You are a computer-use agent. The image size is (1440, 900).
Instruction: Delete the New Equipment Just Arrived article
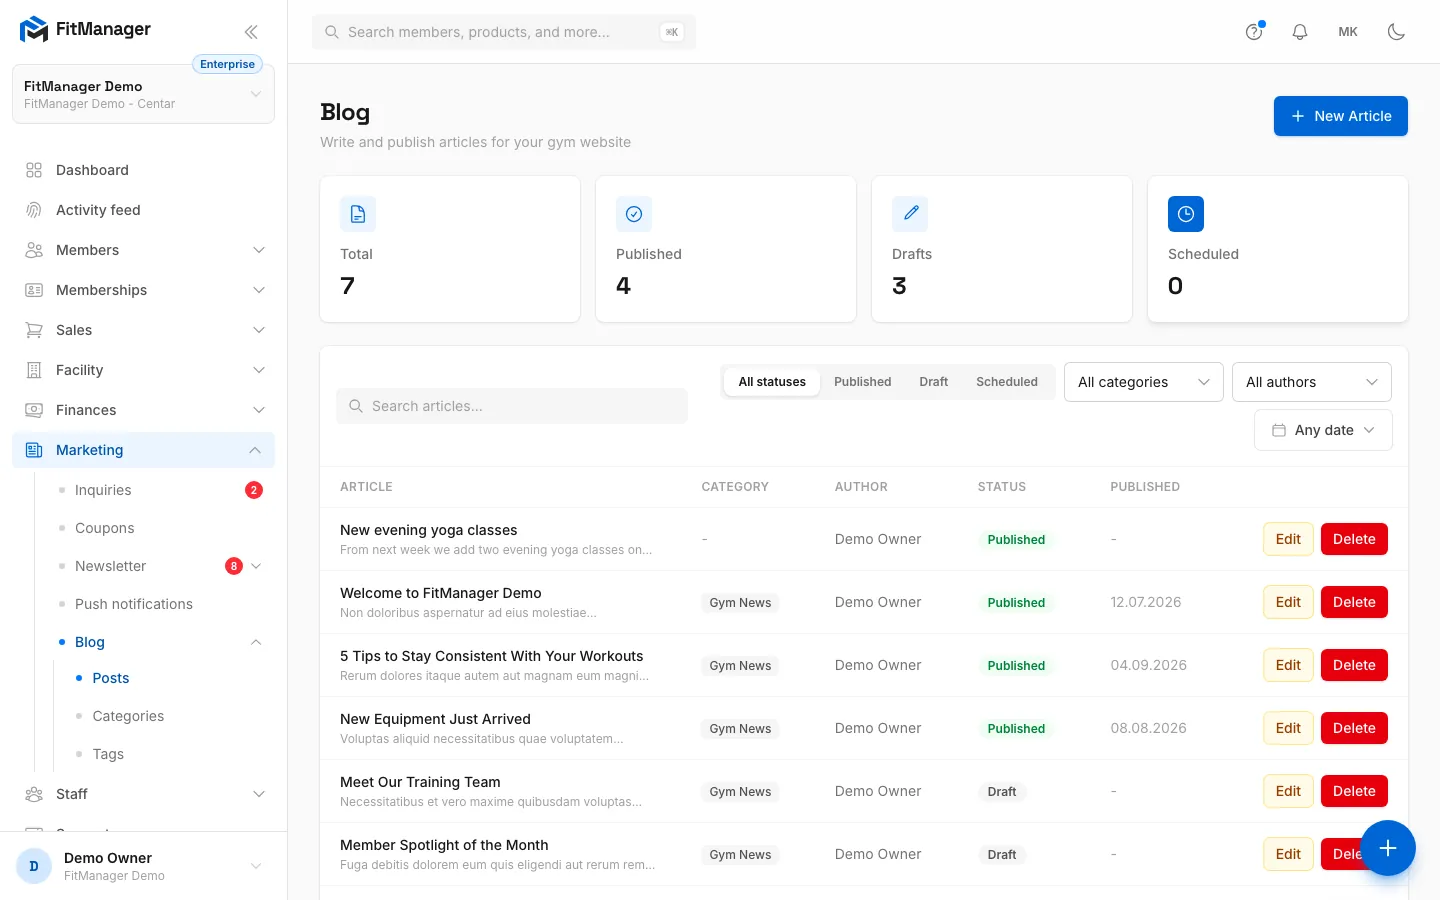[1354, 728]
